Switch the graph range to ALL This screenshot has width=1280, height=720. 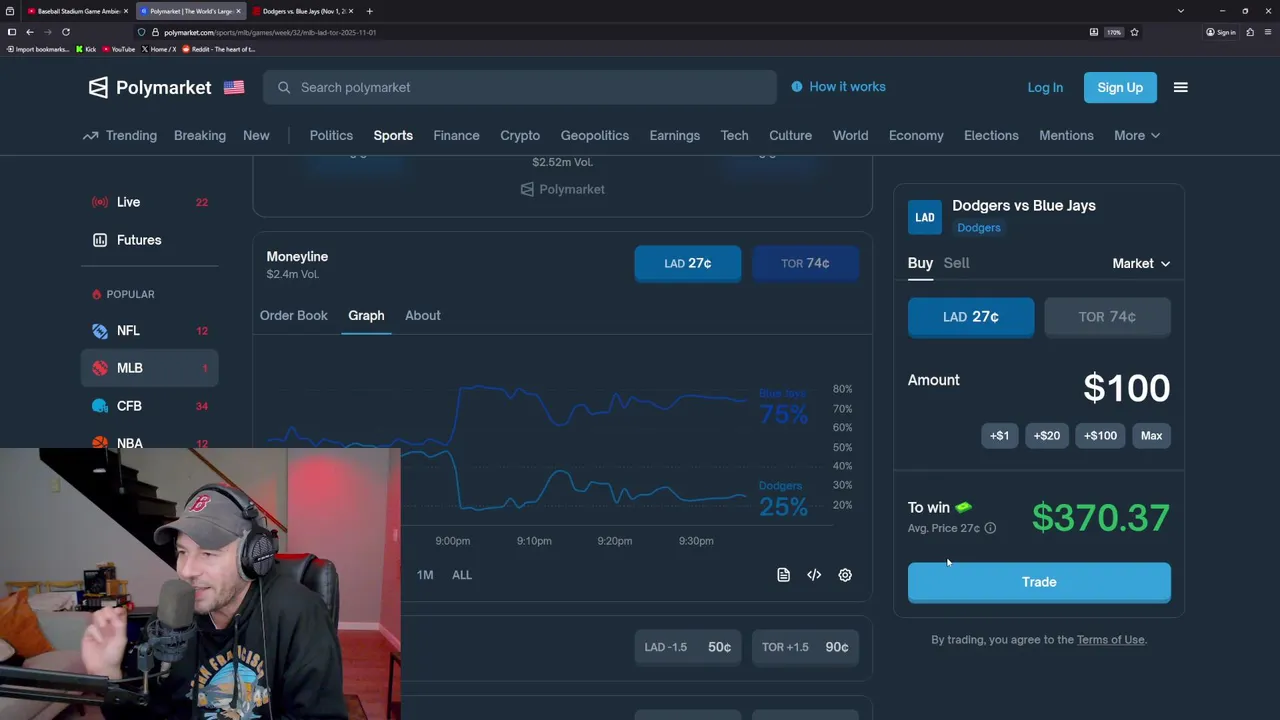[x=461, y=575]
